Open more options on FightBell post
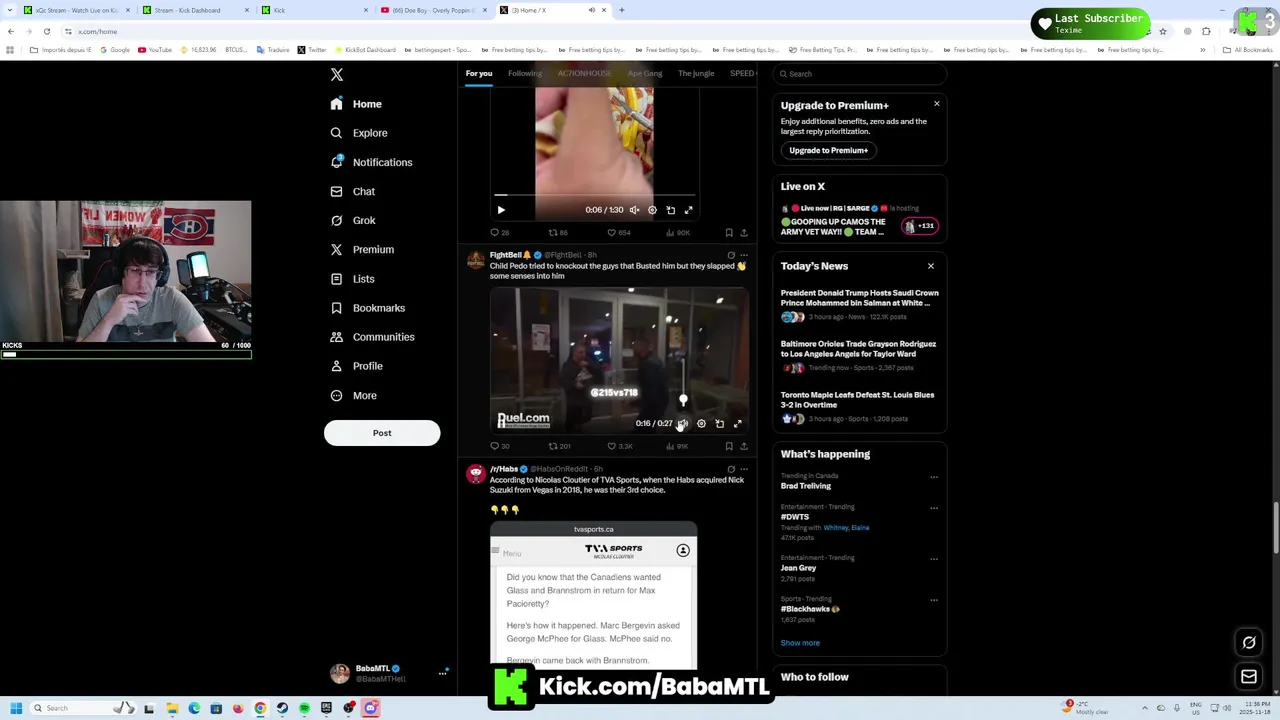 coord(744,255)
